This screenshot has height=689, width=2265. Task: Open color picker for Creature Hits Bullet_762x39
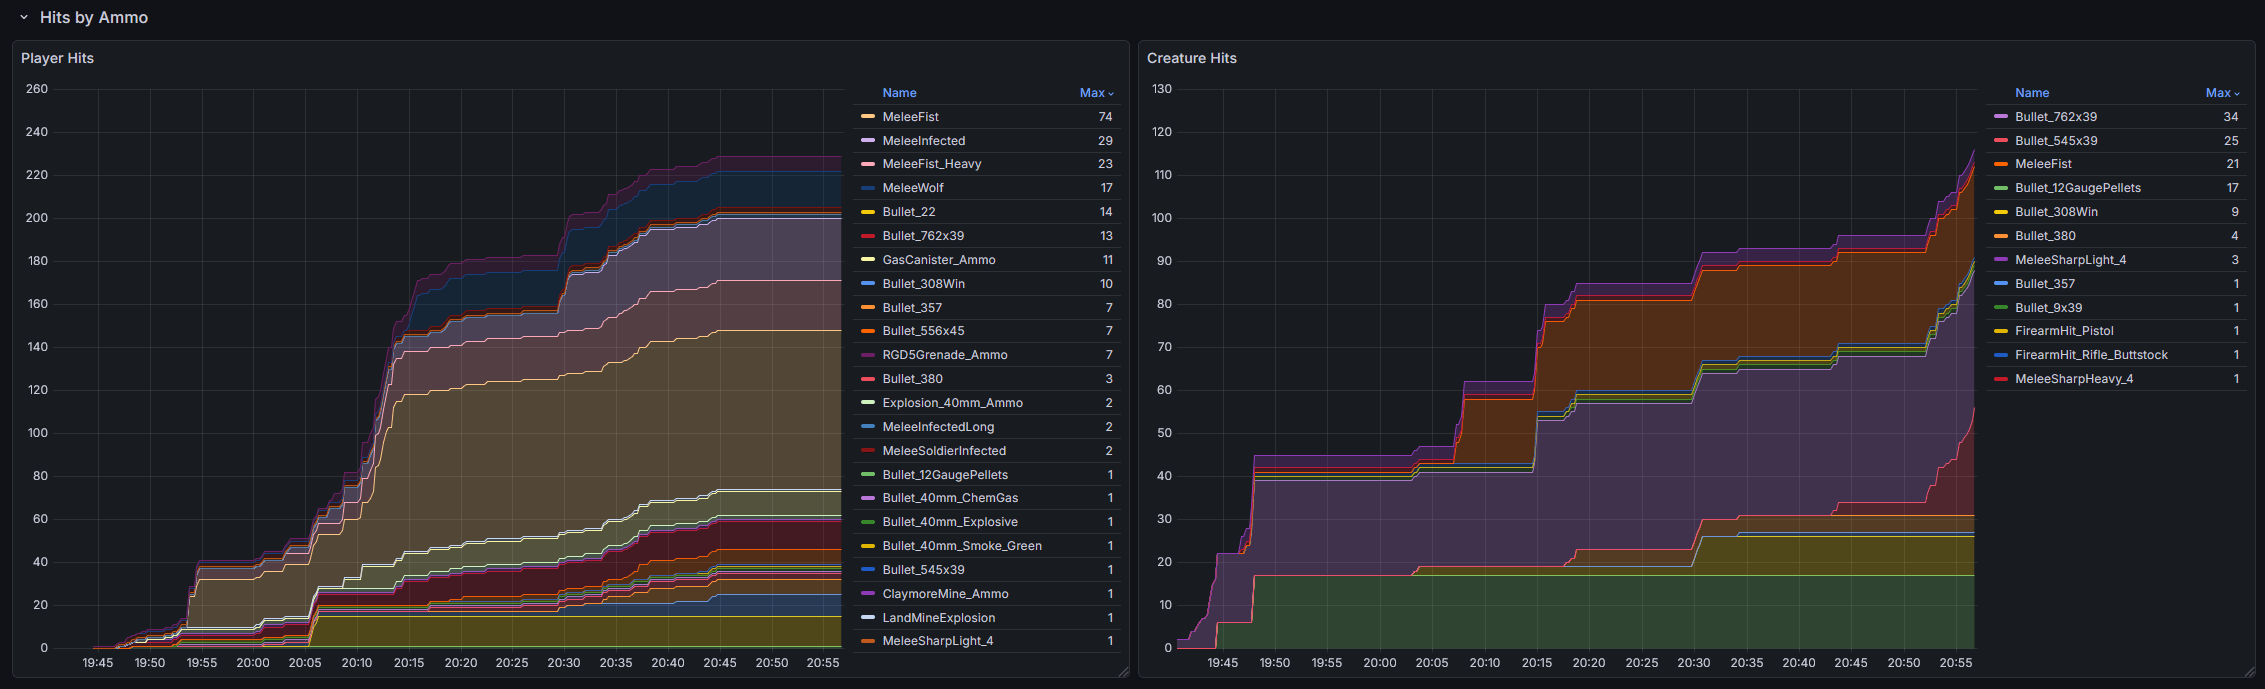click(x=2000, y=117)
